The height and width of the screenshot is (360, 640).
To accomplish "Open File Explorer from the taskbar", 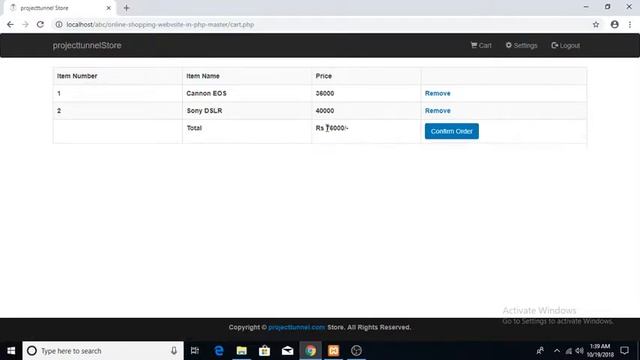I will pos(242,351).
